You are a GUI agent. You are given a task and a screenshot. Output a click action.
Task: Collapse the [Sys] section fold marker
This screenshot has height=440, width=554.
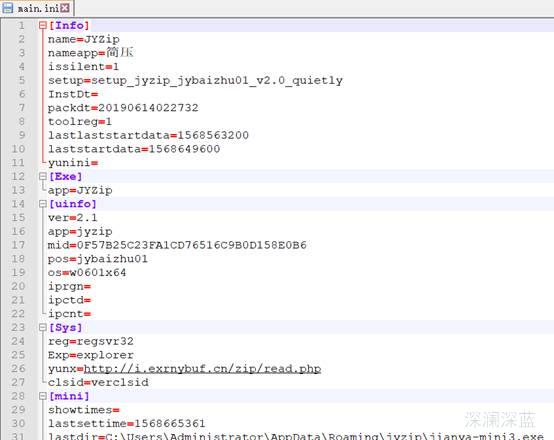[x=43, y=327]
